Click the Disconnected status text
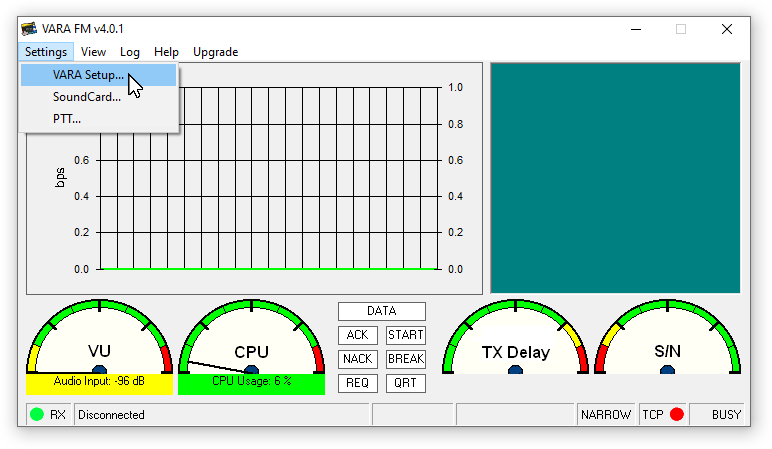Image resolution: width=772 pixels, height=449 pixels. click(x=111, y=415)
